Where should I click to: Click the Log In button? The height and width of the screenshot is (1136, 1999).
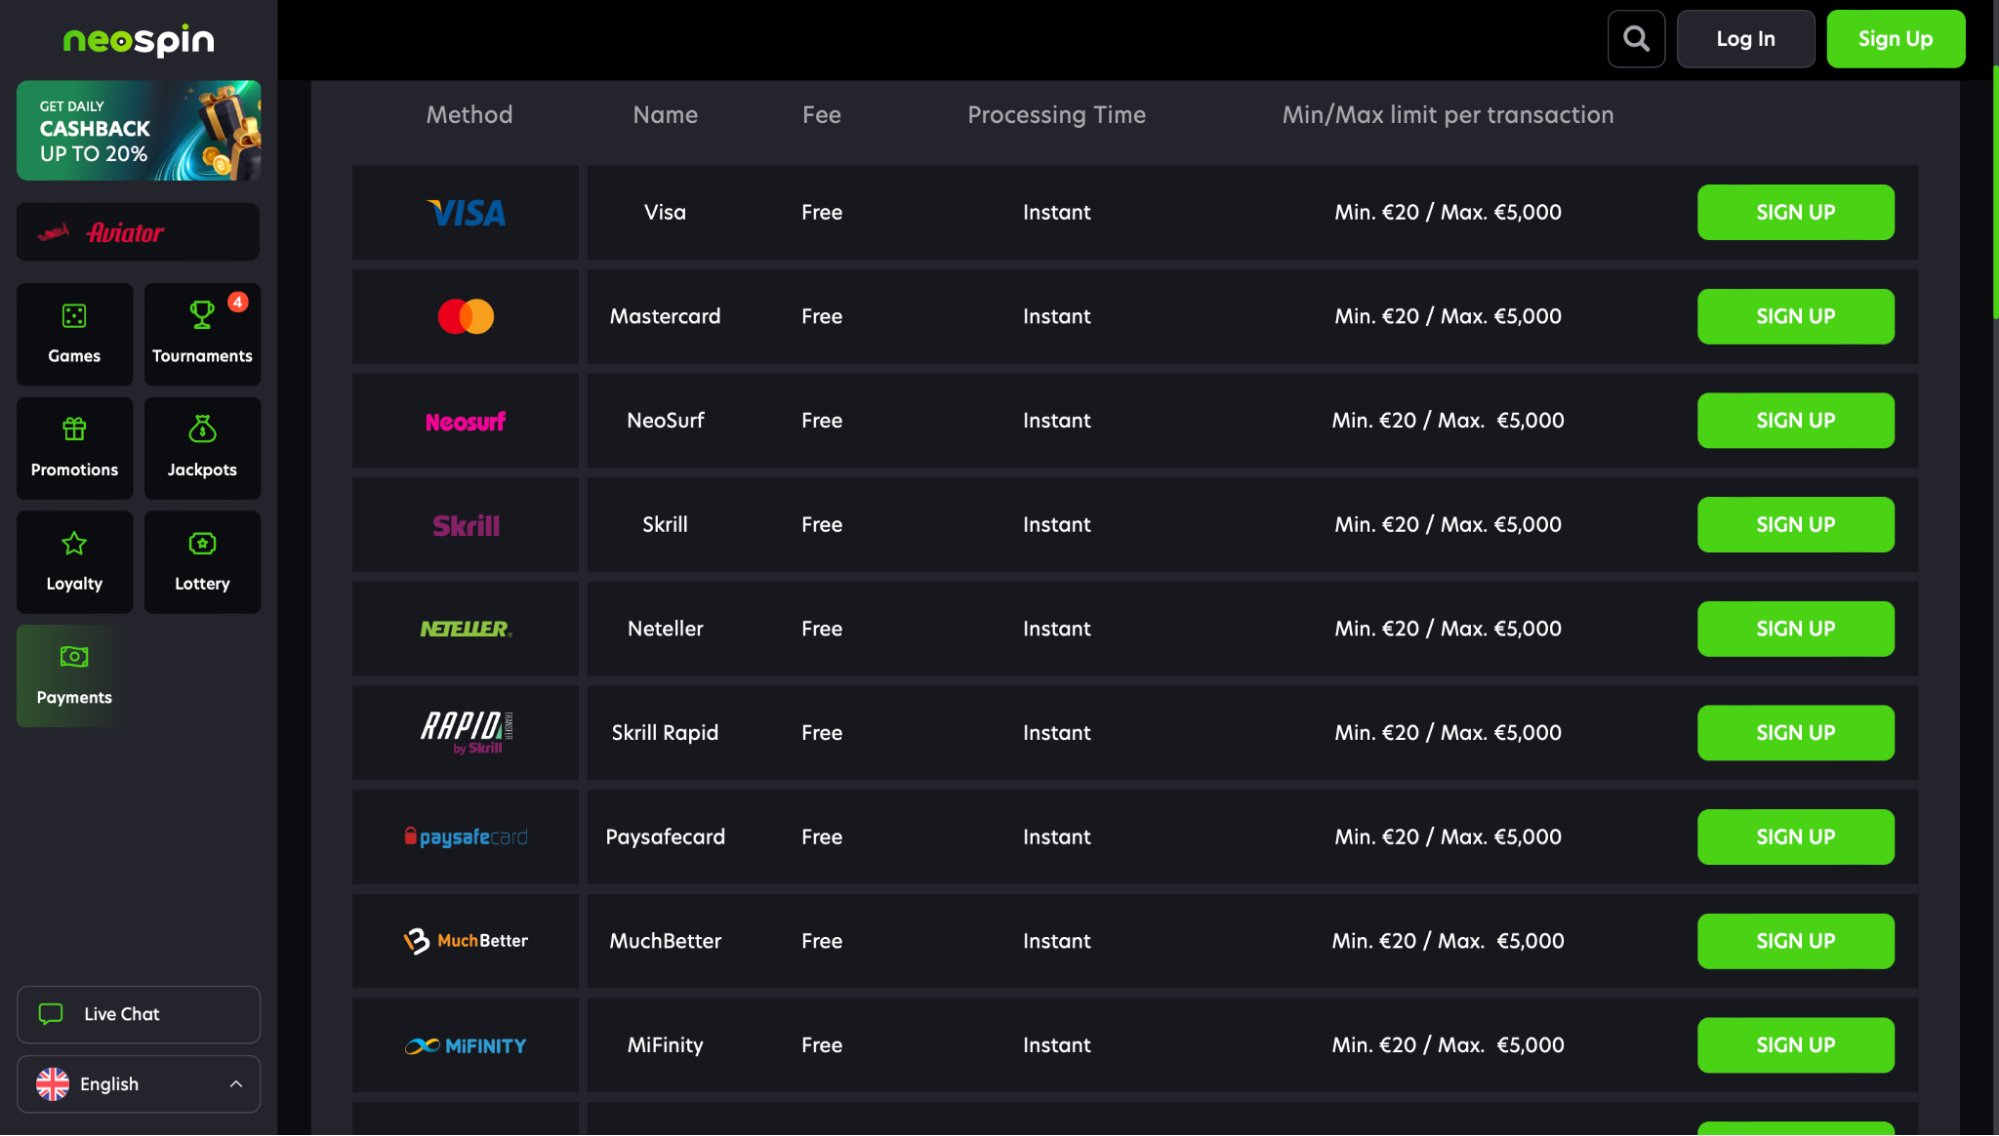pos(1745,38)
